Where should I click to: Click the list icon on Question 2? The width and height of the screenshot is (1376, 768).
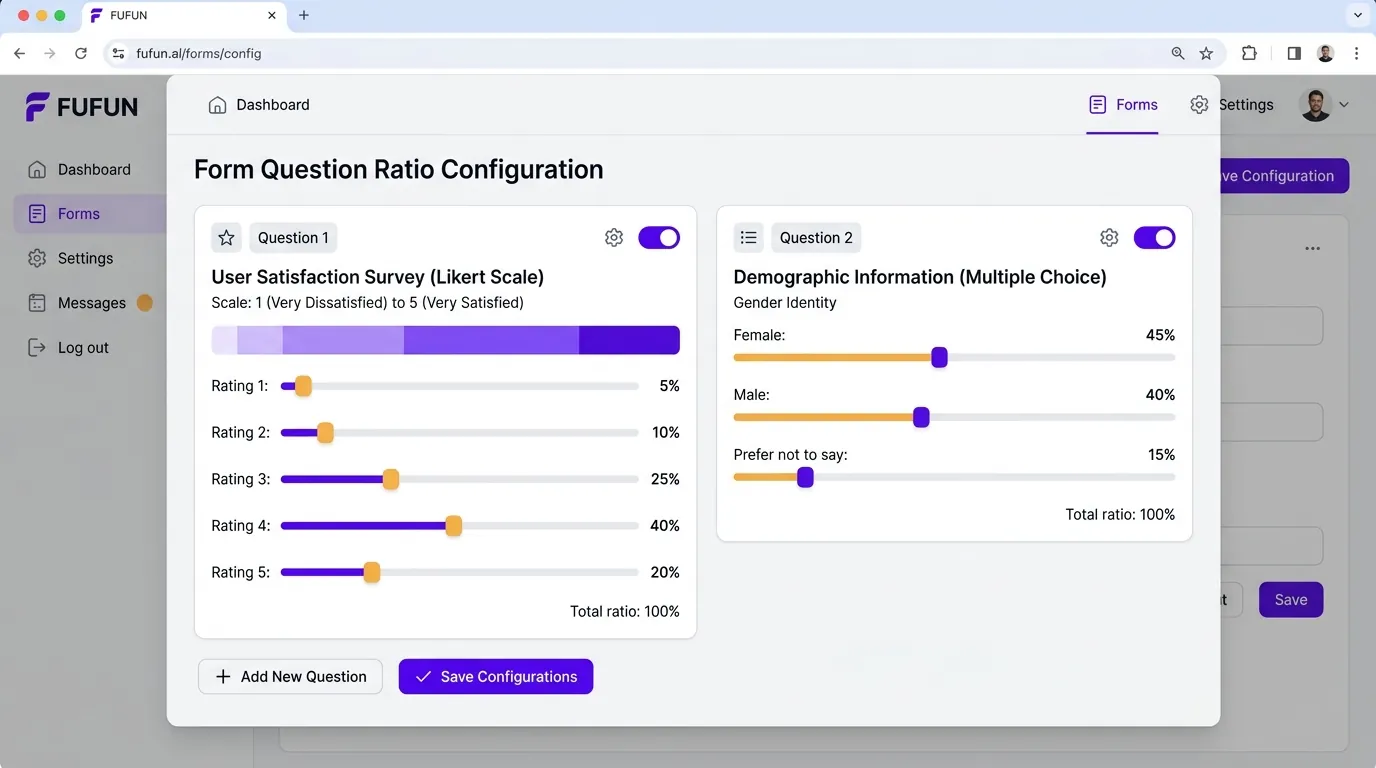coord(749,237)
